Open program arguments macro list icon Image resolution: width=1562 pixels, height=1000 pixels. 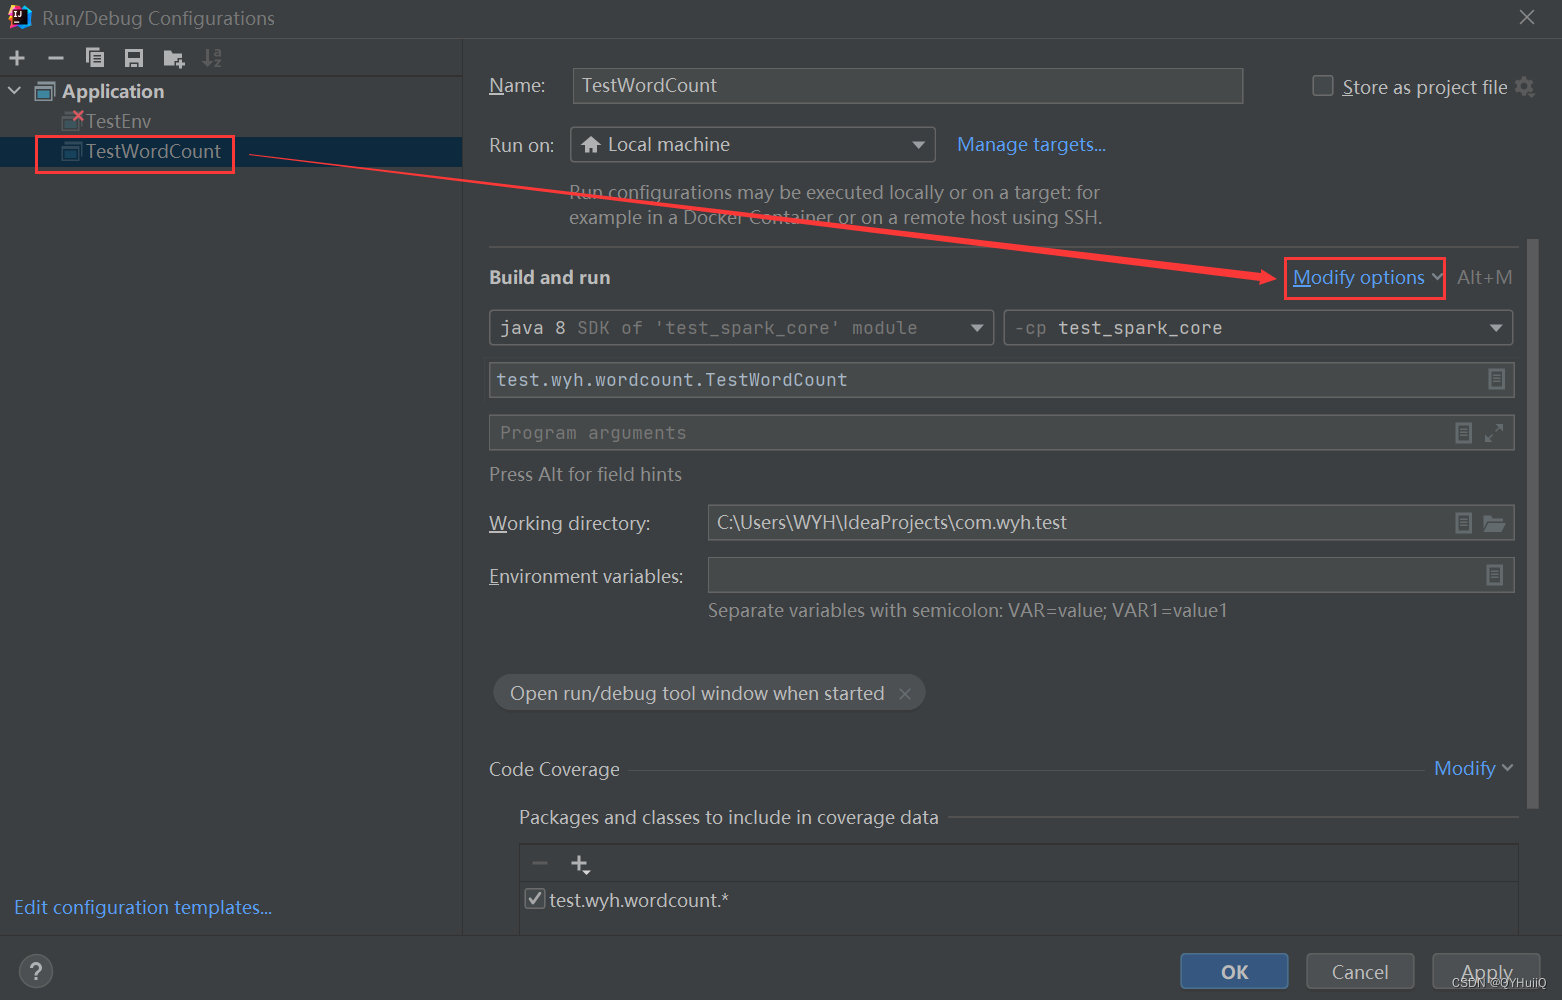1464,433
